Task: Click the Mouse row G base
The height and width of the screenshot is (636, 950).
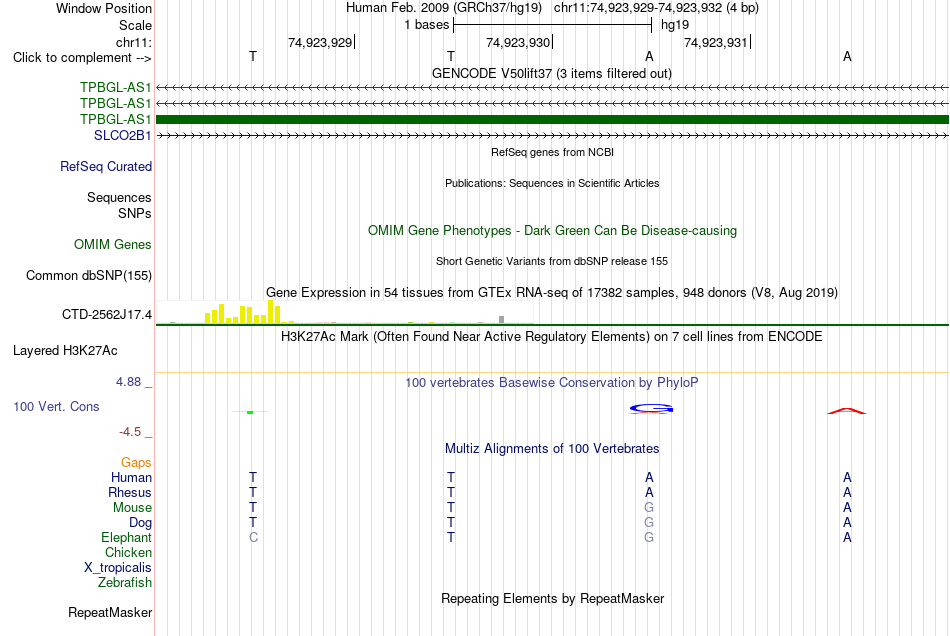Action: pyautogui.click(x=649, y=508)
